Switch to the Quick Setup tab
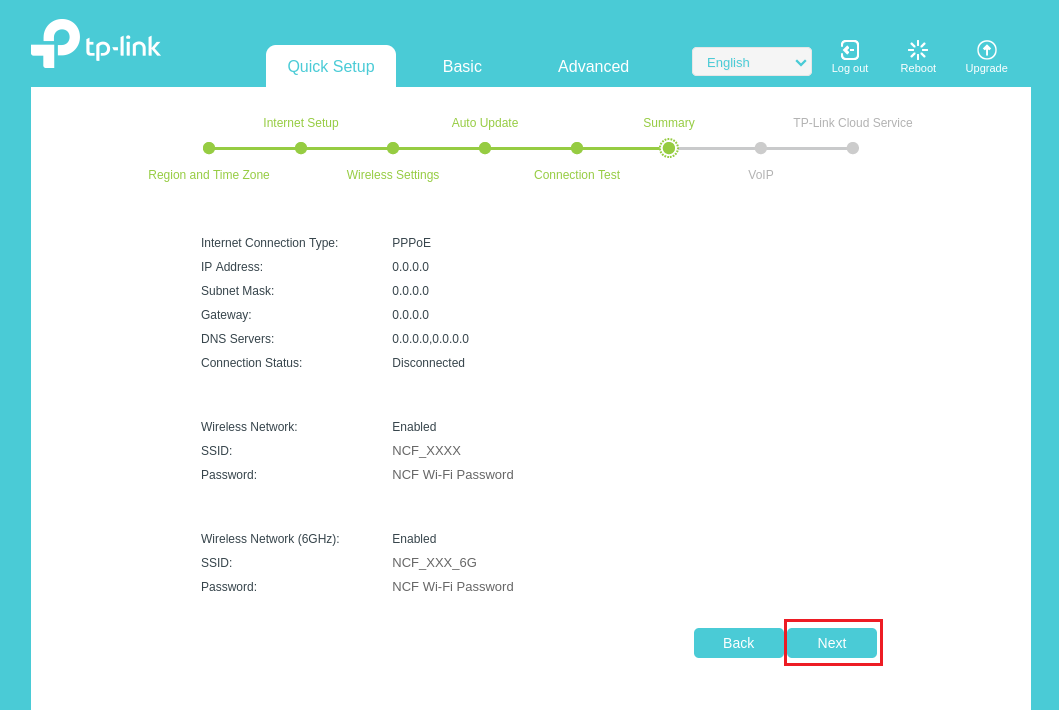The height and width of the screenshot is (710, 1059). [331, 67]
